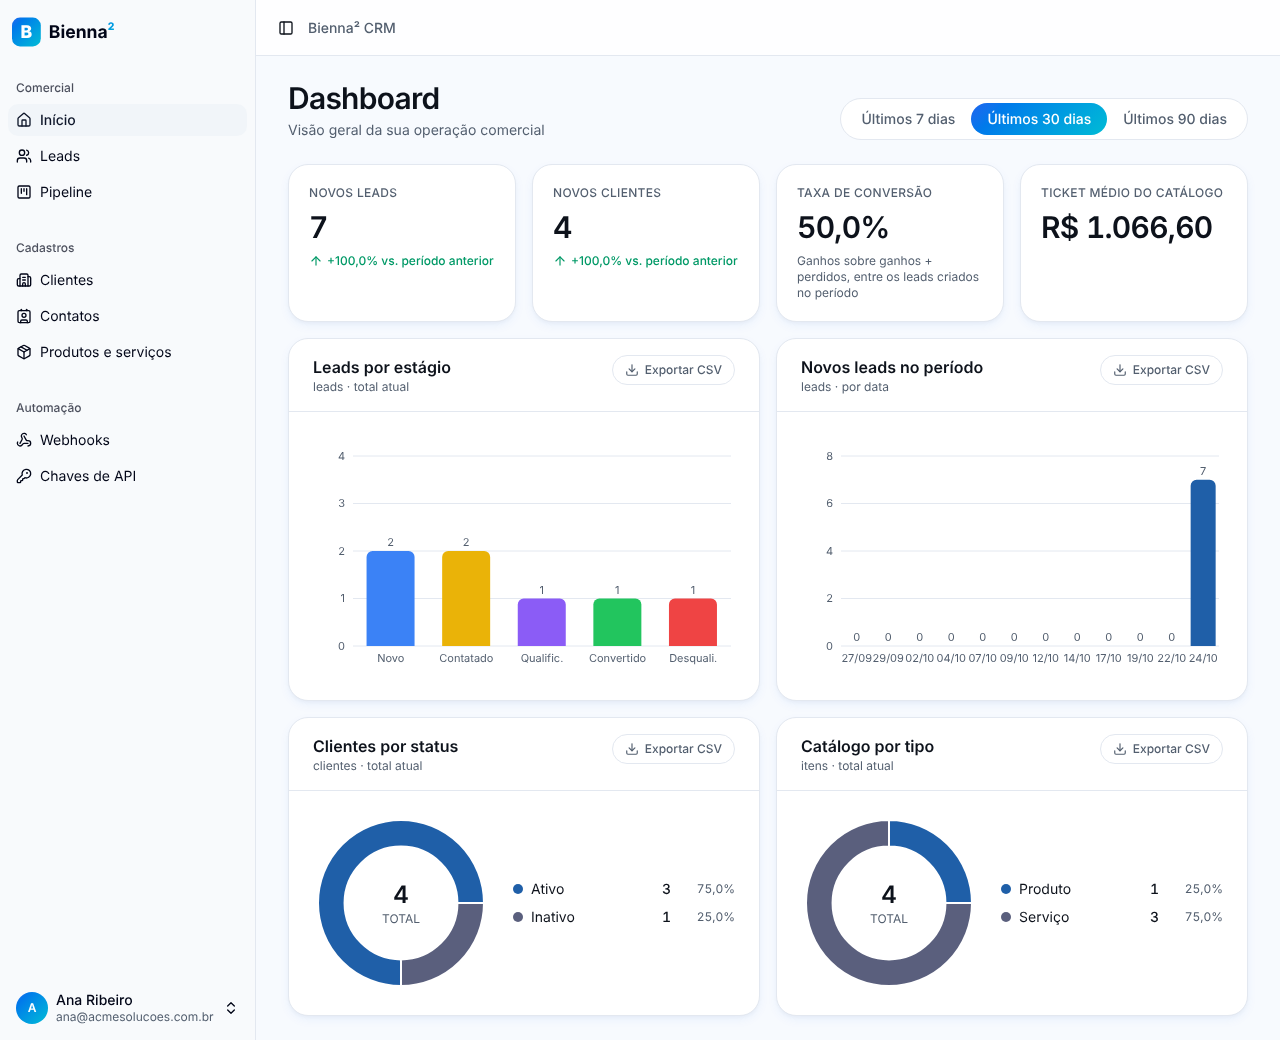1280x1040 pixels.
Task: Go to Contatos in Cadastros
Action: 127,316
